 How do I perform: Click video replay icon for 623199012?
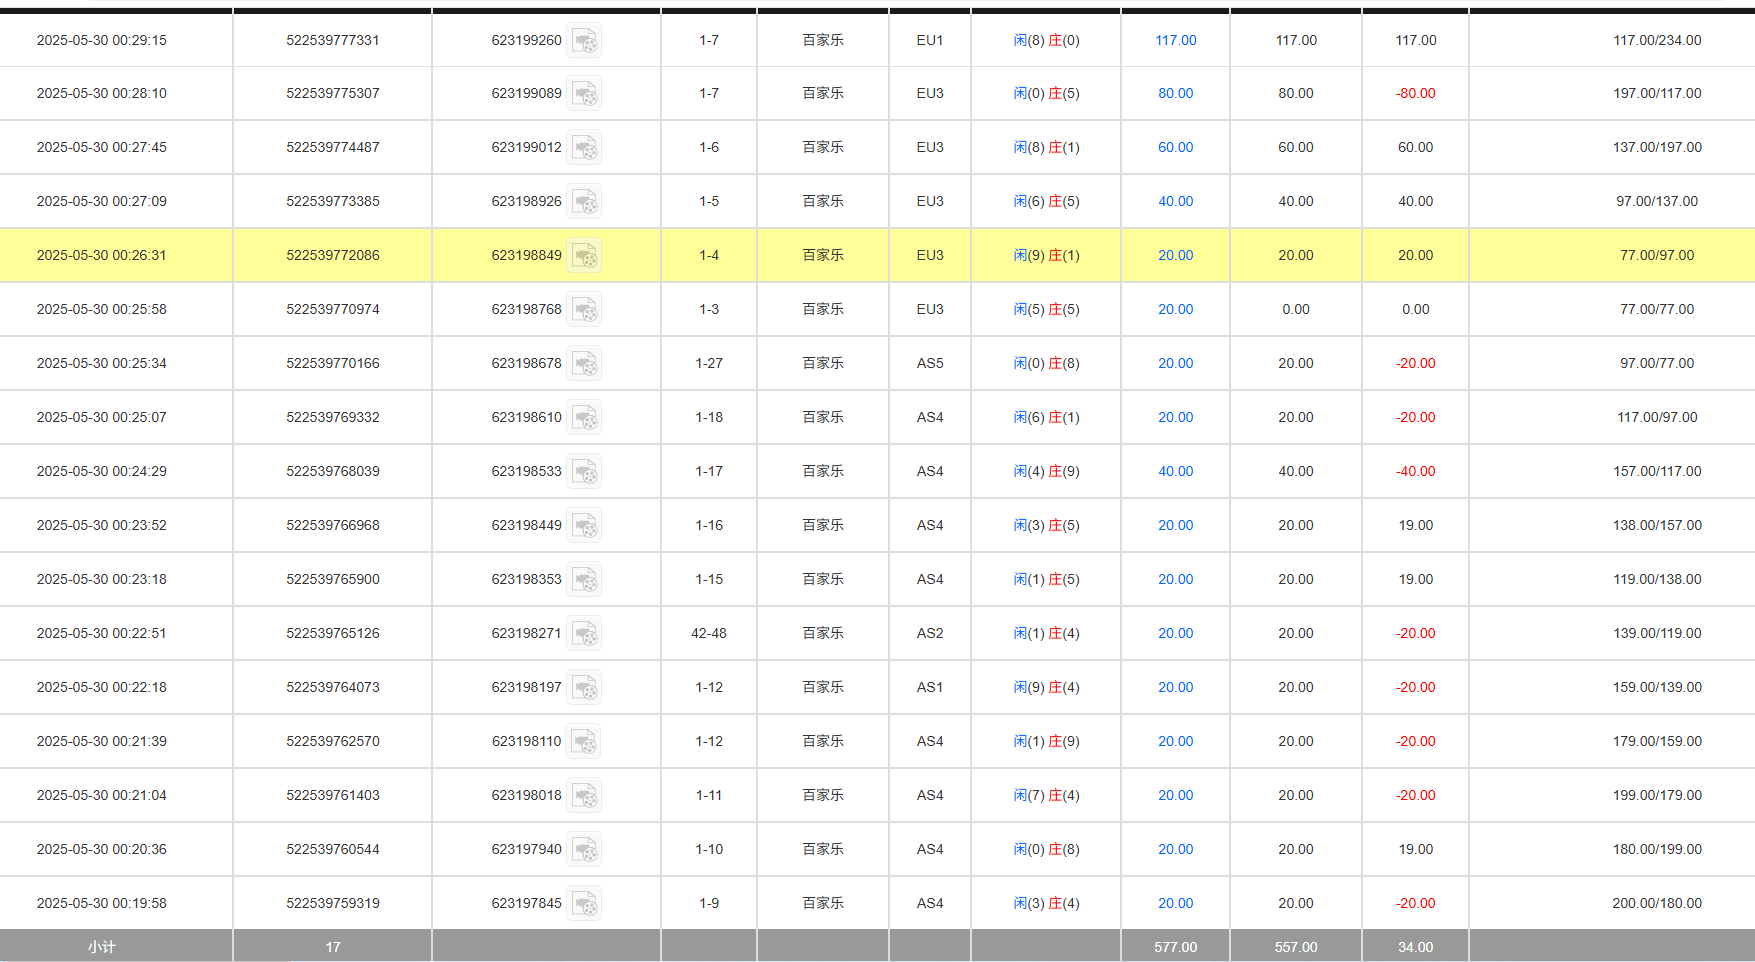pyautogui.click(x=584, y=148)
